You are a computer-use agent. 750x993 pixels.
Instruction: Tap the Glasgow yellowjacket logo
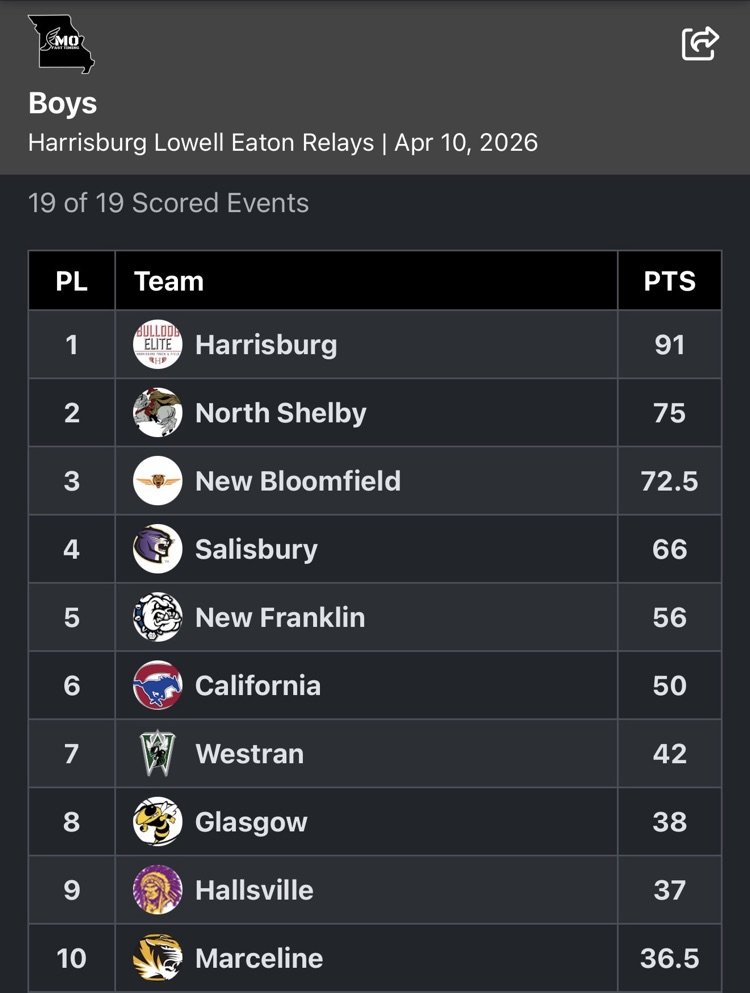coord(158,822)
